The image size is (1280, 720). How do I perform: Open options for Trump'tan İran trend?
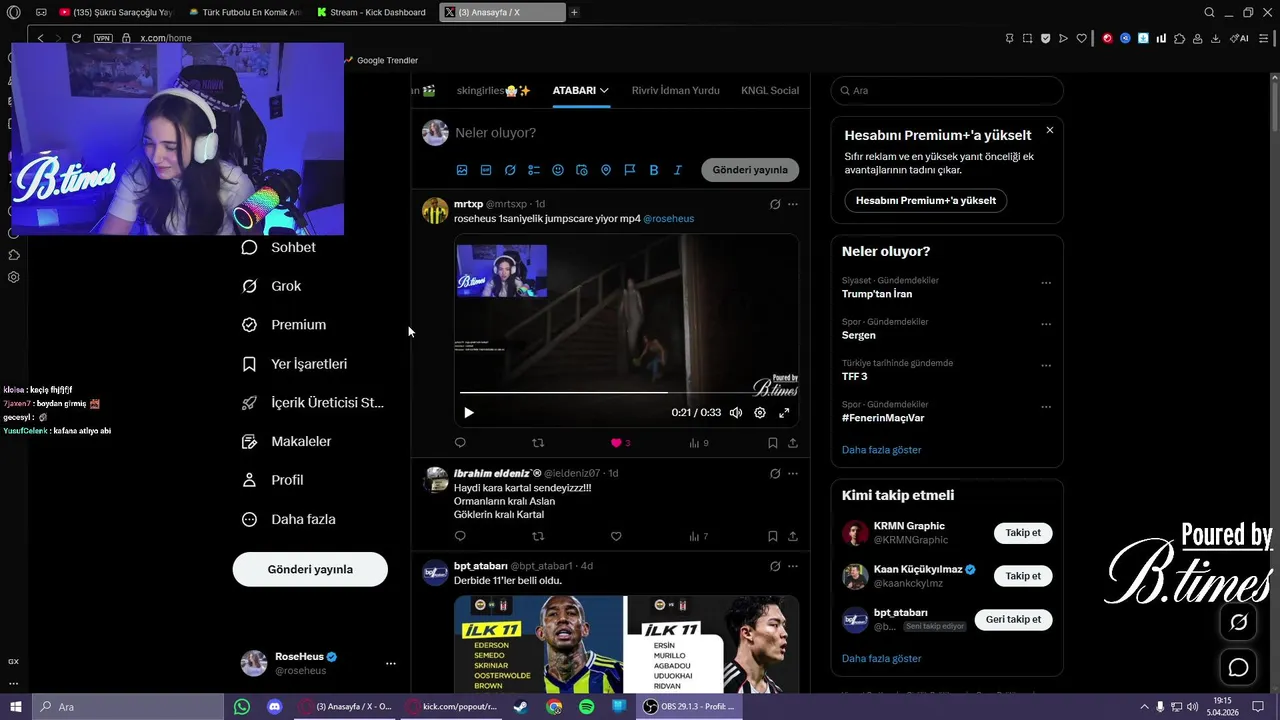coord(1046,283)
